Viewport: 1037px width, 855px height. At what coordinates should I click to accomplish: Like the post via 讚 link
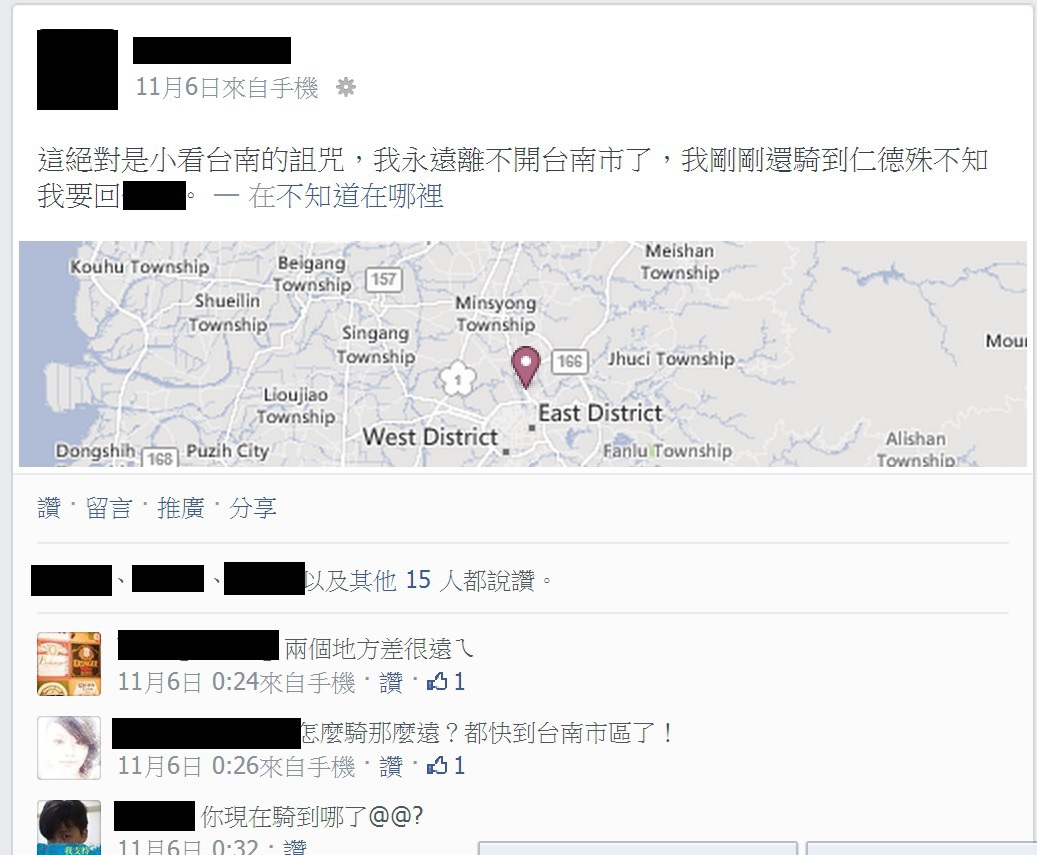(50, 508)
